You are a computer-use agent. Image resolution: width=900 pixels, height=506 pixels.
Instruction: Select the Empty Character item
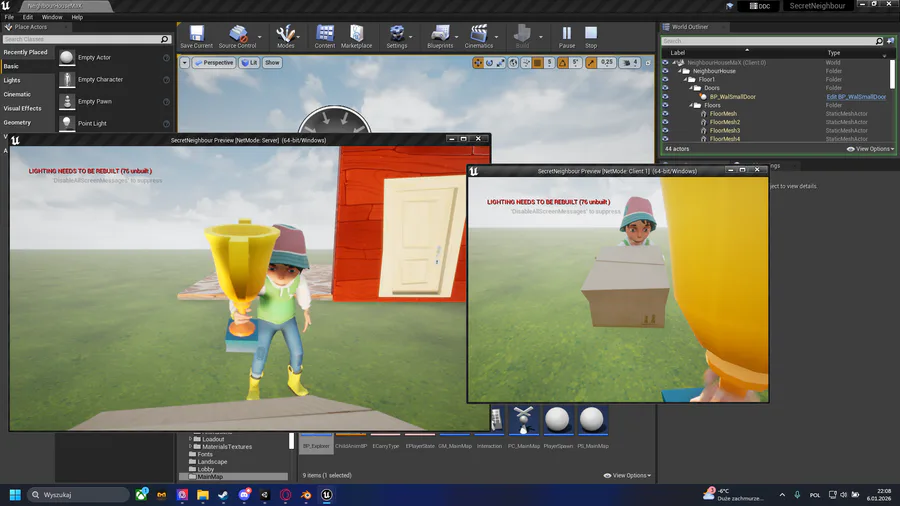(x=114, y=79)
